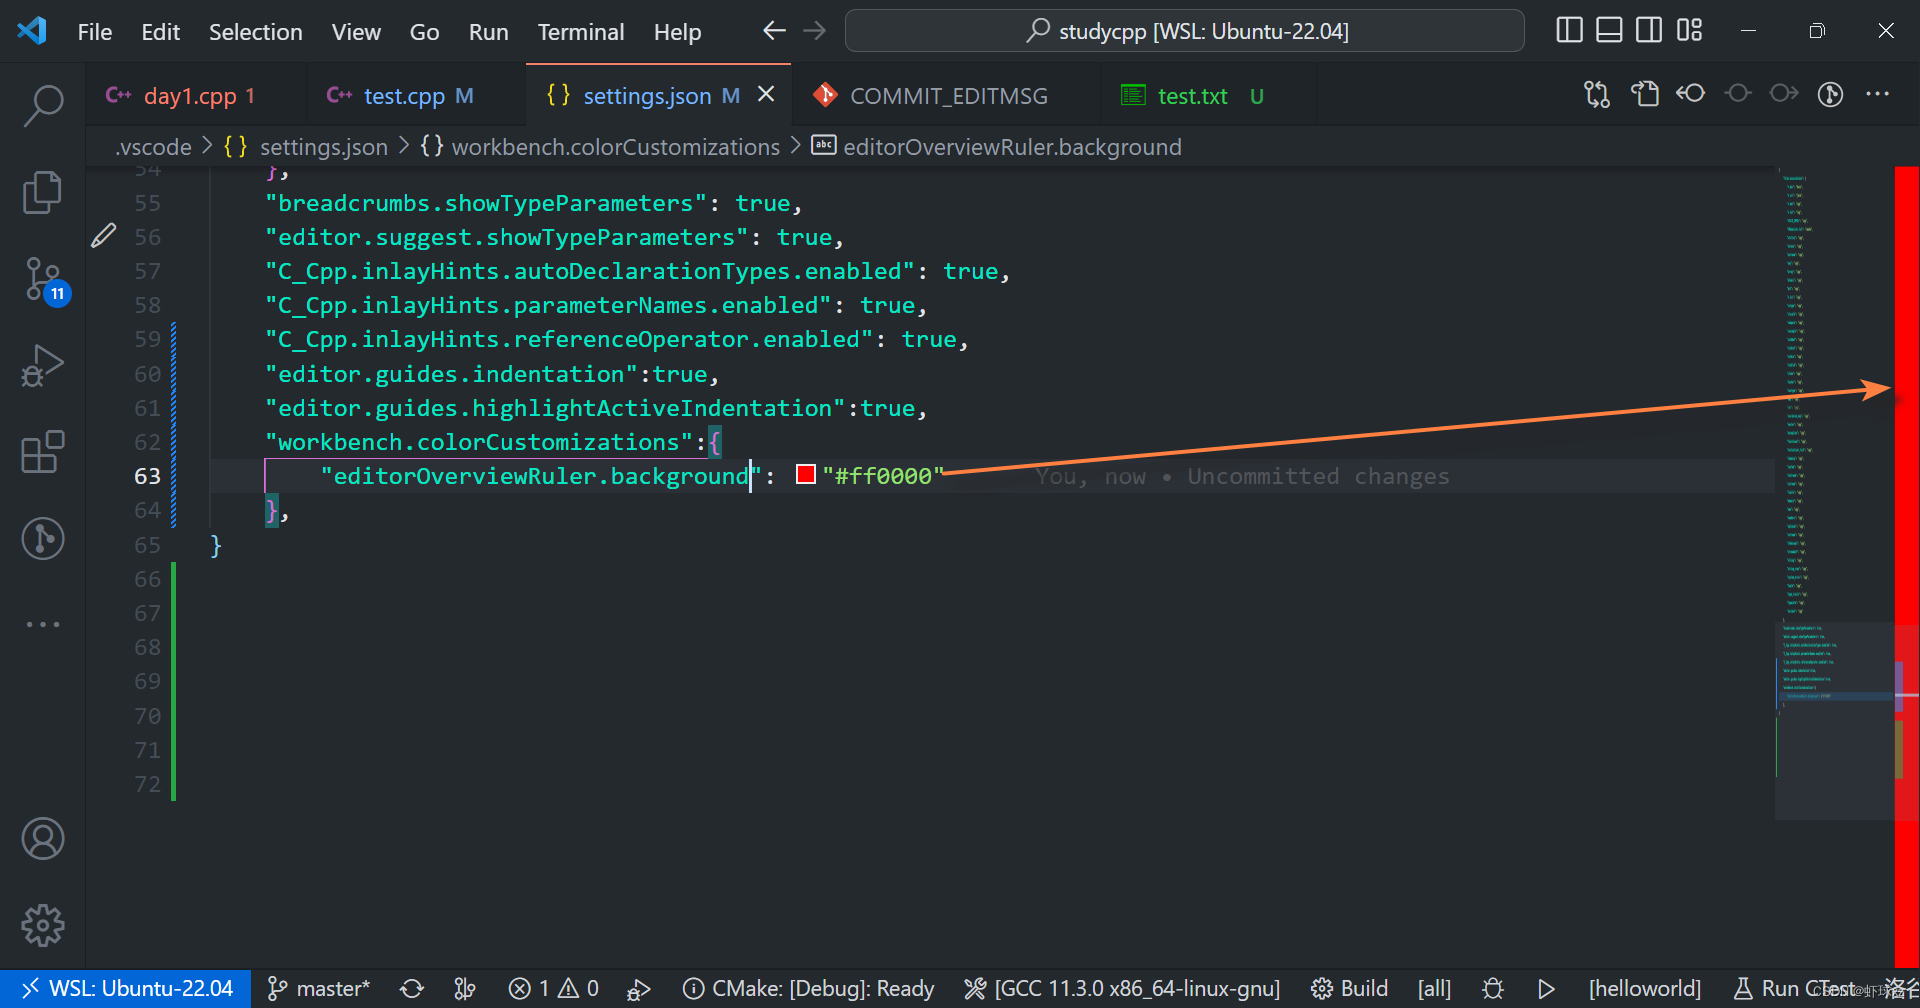Image resolution: width=1920 pixels, height=1008 pixels.
Task: Close the settings.json tab
Action: 766,94
